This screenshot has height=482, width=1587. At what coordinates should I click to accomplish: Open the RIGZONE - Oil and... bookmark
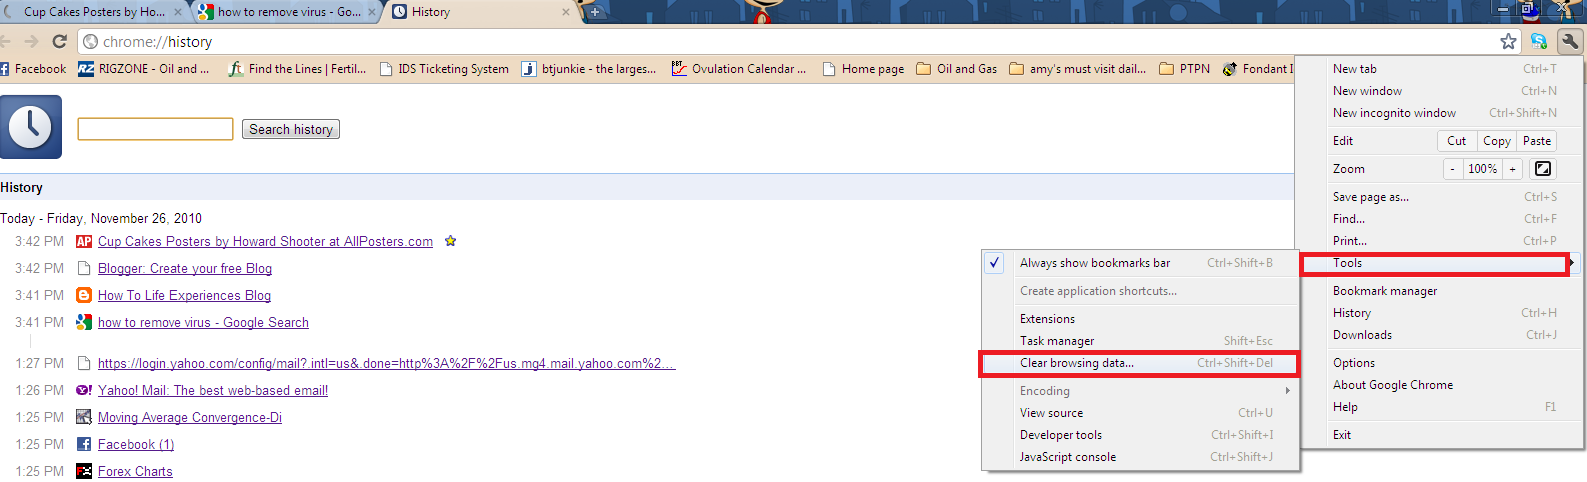tap(144, 69)
